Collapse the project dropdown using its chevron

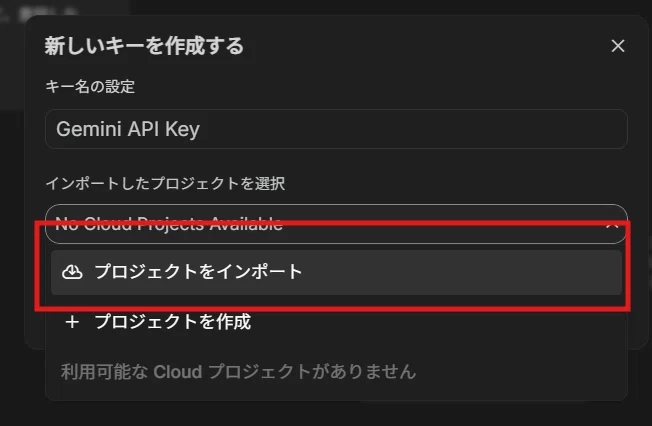(x=612, y=225)
